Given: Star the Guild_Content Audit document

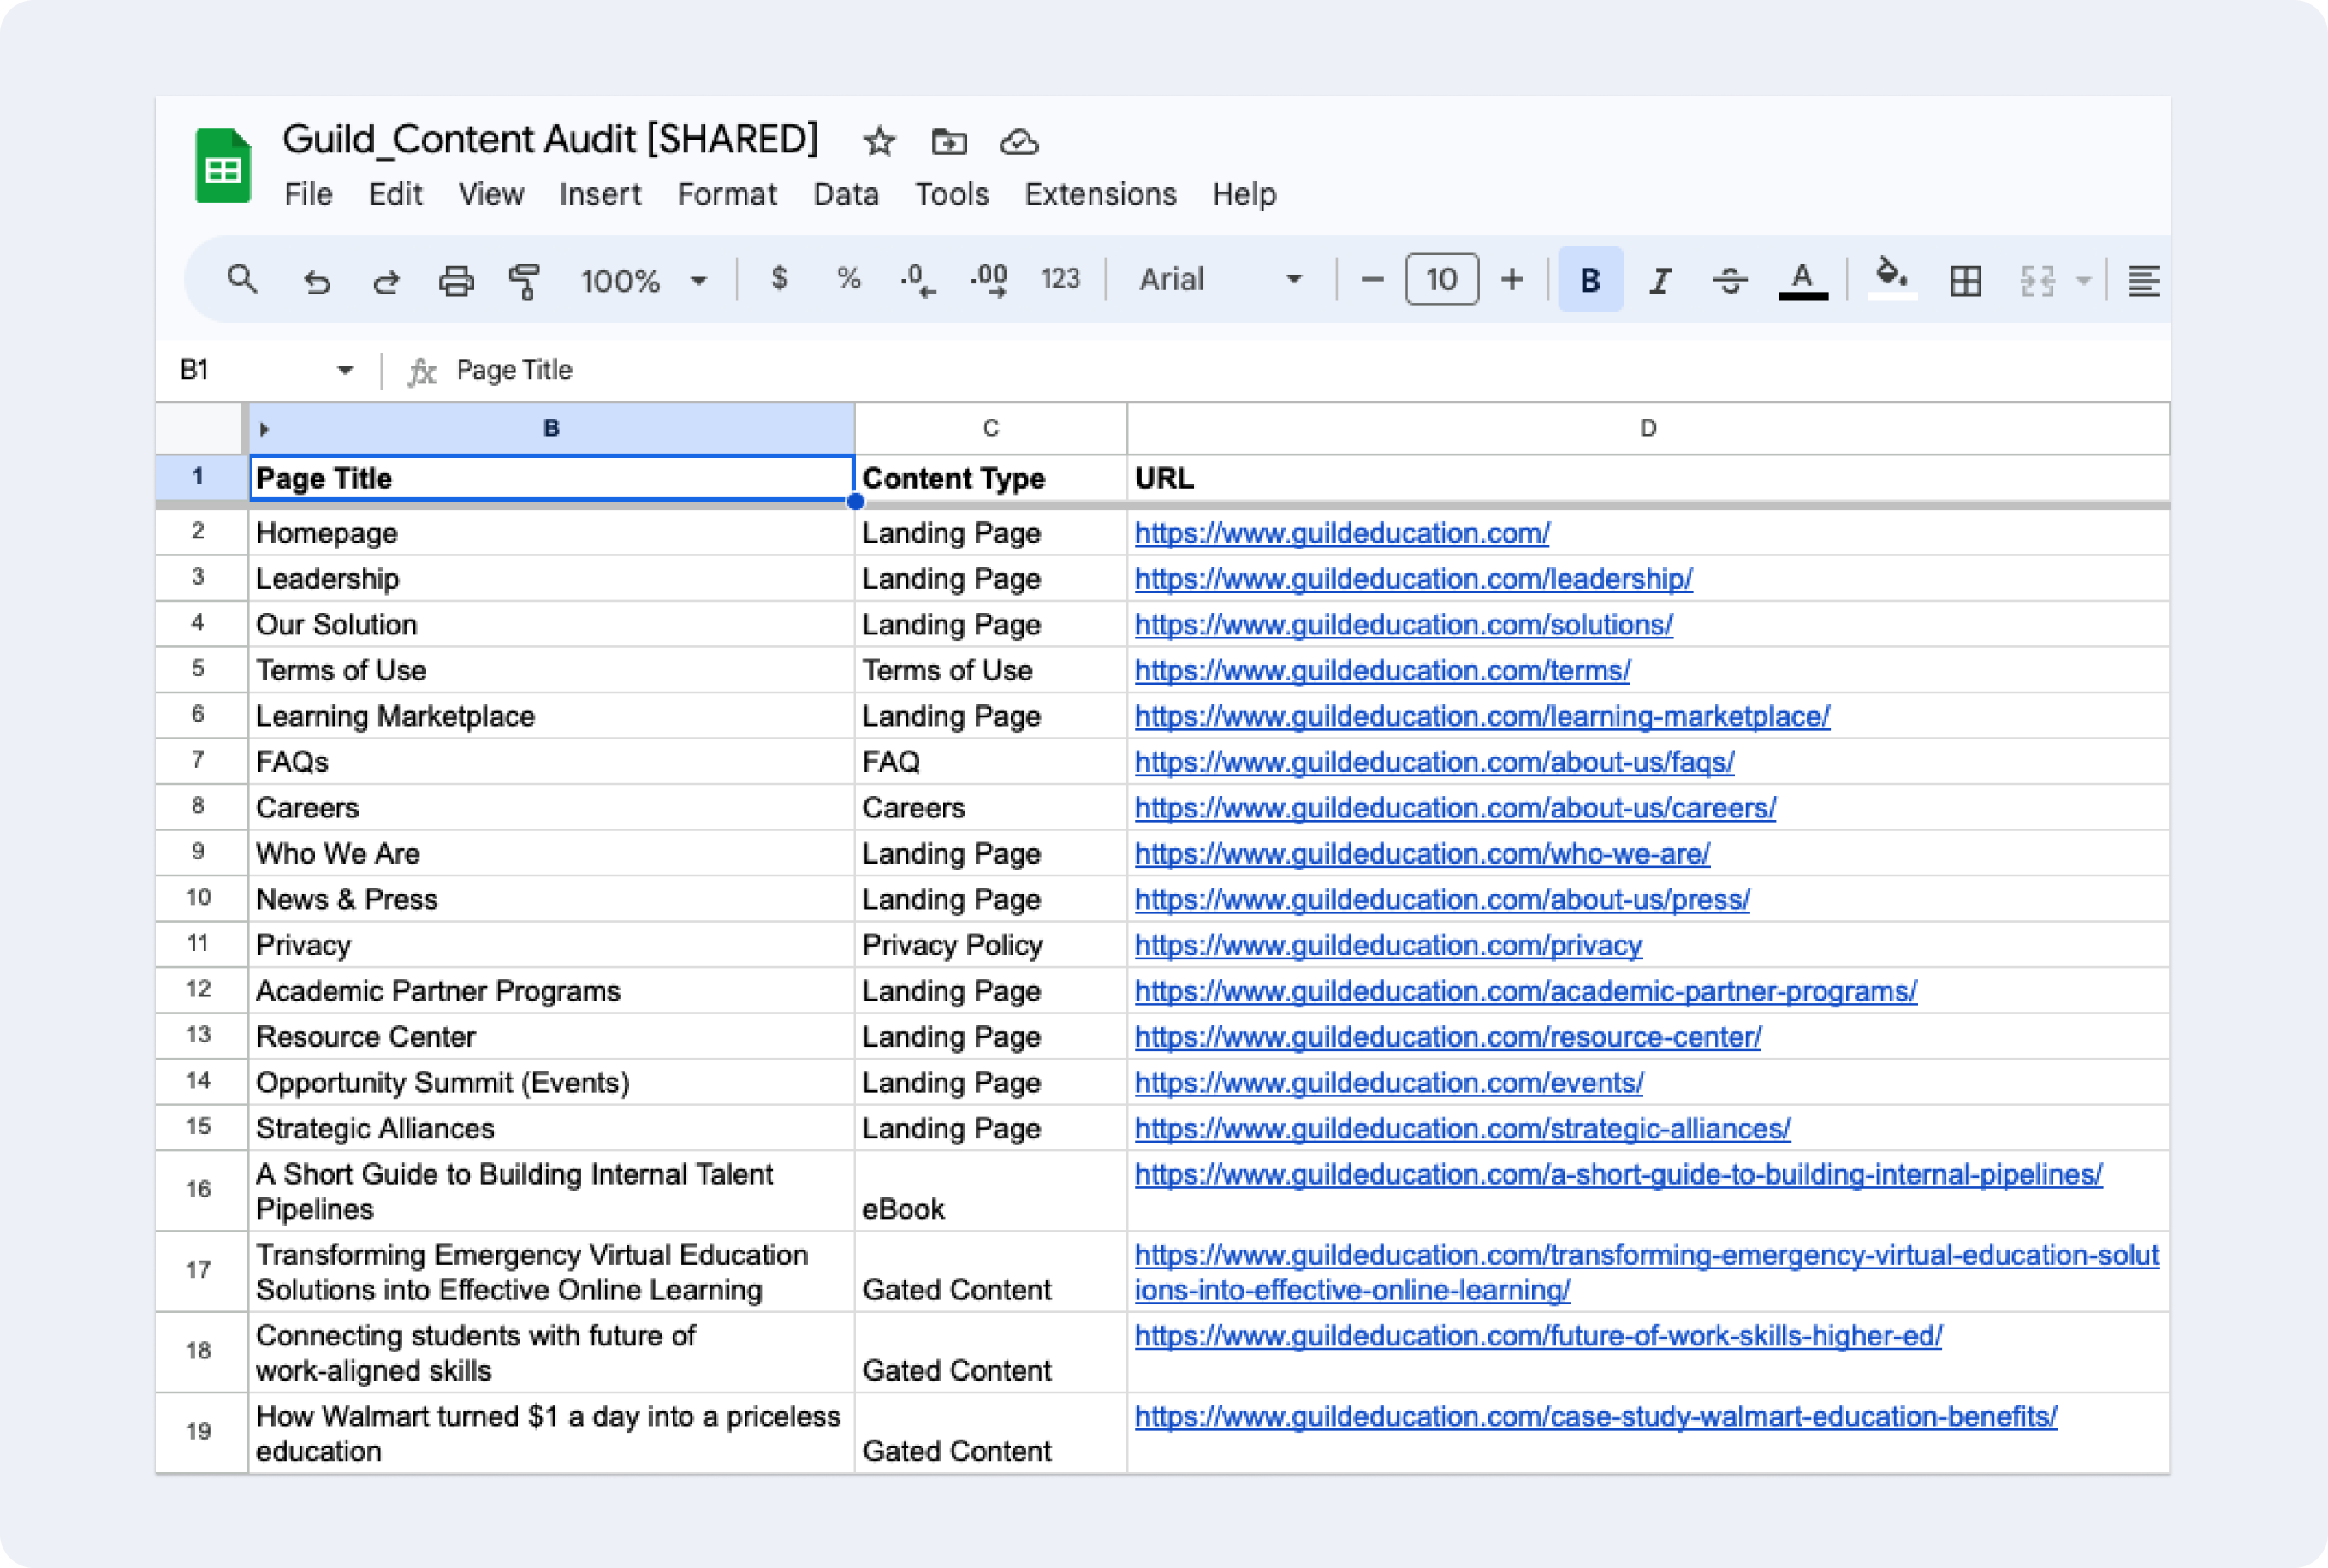Looking at the screenshot, I should pos(879,141).
